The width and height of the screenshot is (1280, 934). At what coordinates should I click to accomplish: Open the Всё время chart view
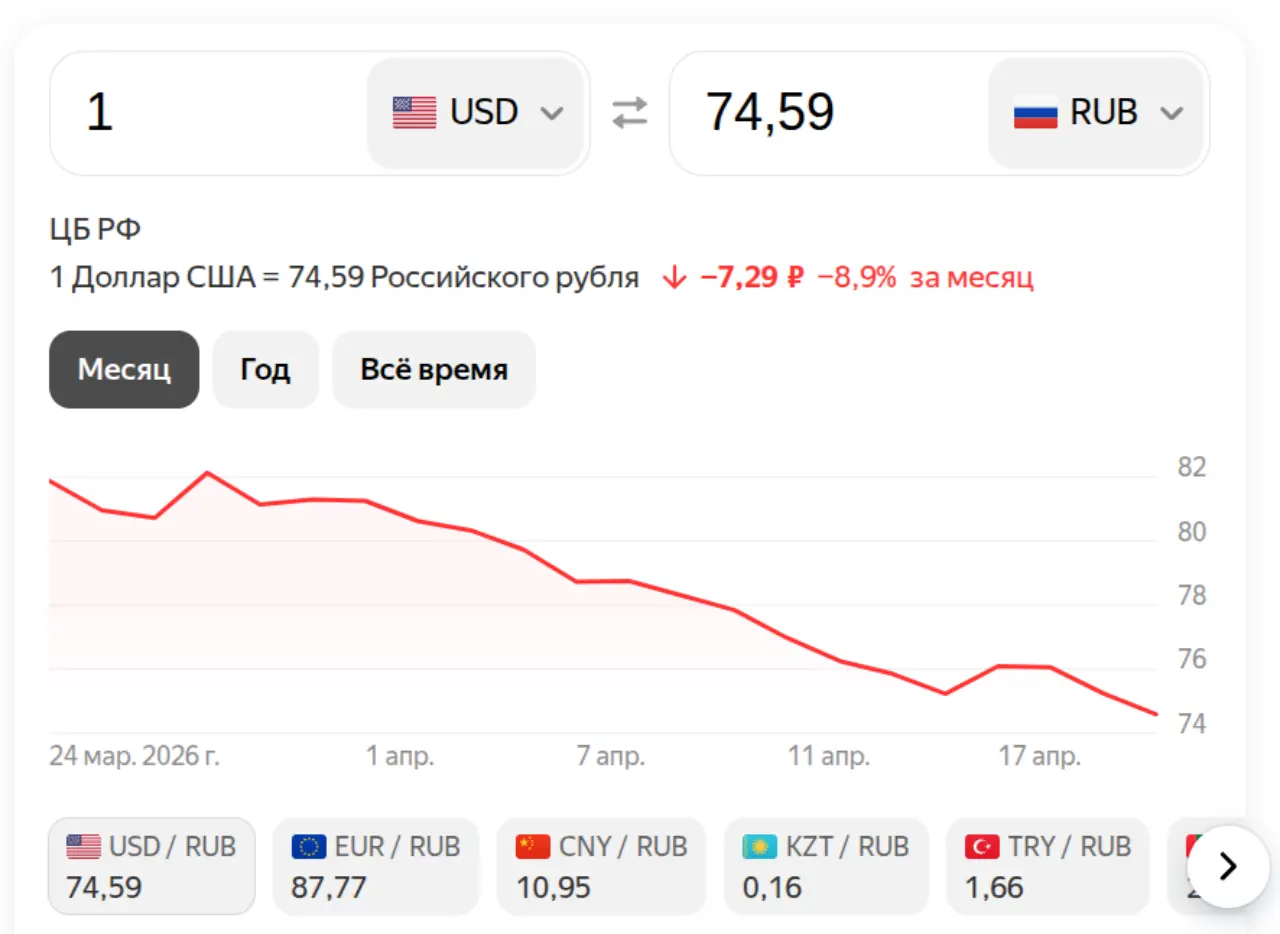[433, 369]
